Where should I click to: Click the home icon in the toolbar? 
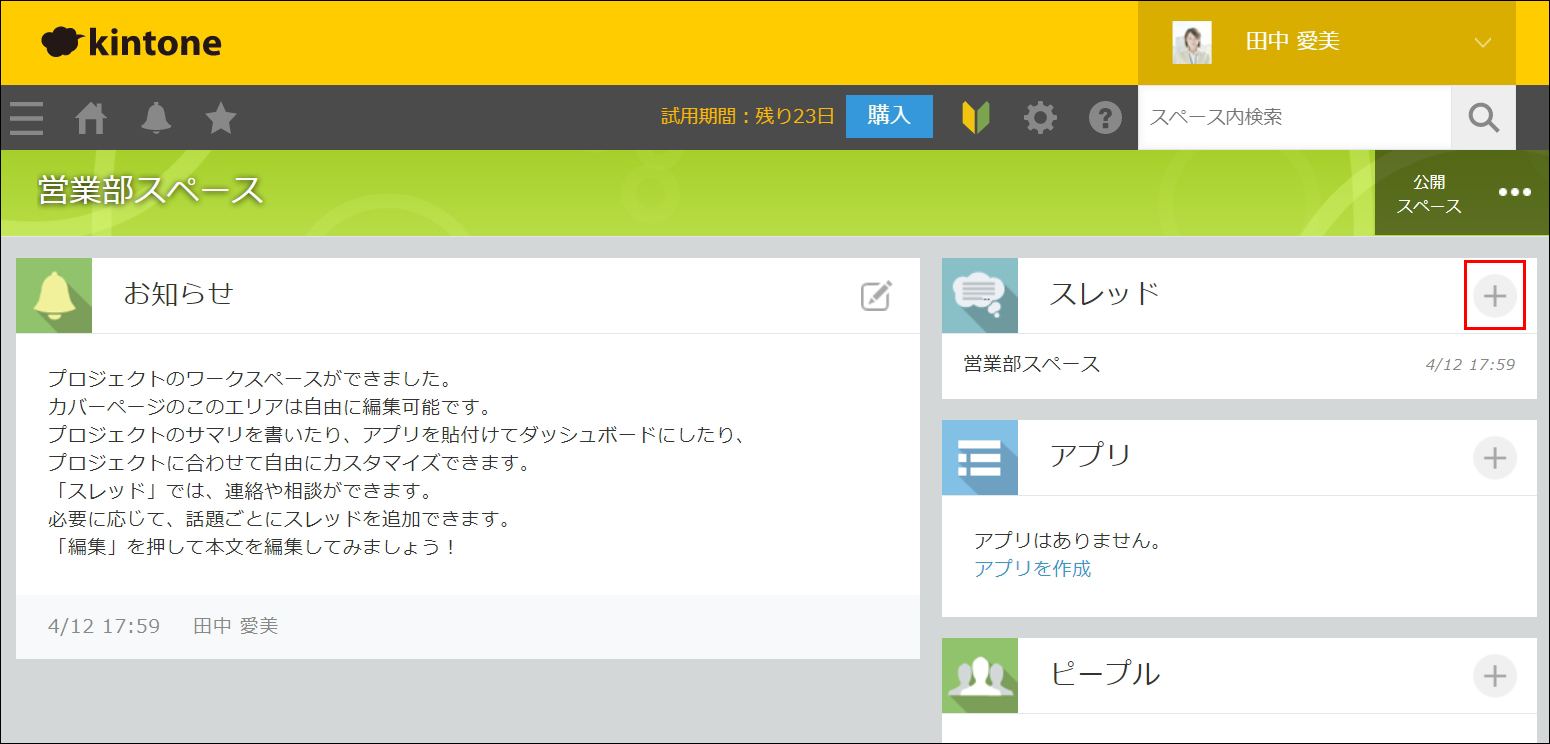tap(90, 117)
